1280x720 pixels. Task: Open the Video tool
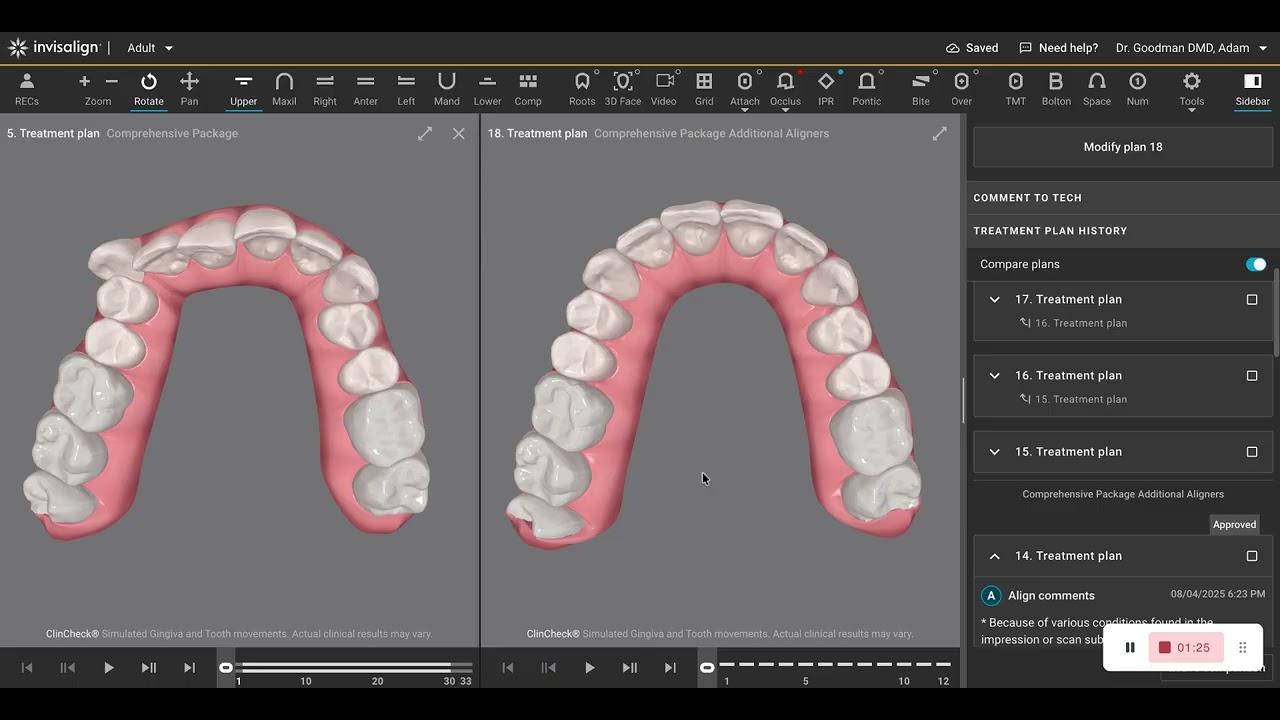(x=664, y=88)
